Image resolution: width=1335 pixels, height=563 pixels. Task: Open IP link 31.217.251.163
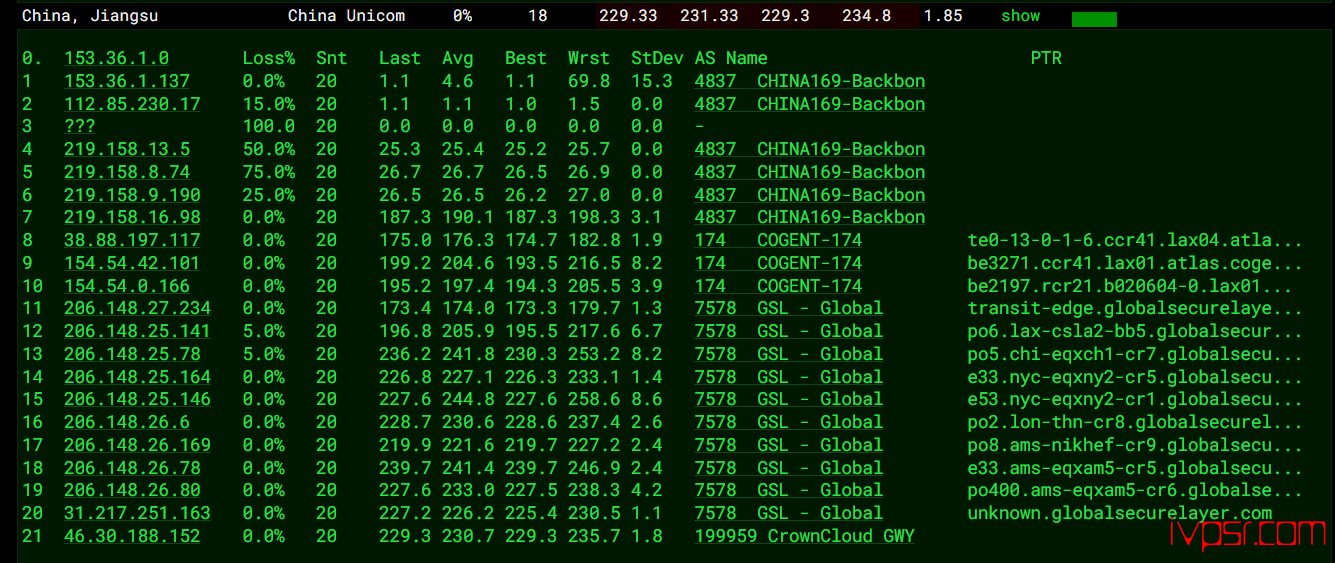[138, 513]
